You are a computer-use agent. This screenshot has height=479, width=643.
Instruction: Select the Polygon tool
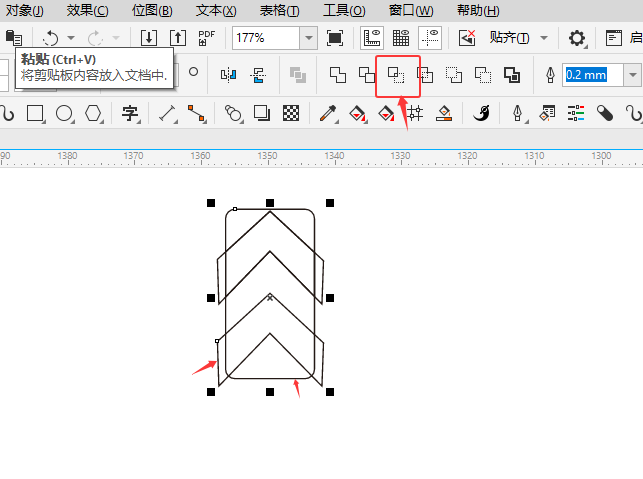point(93,113)
